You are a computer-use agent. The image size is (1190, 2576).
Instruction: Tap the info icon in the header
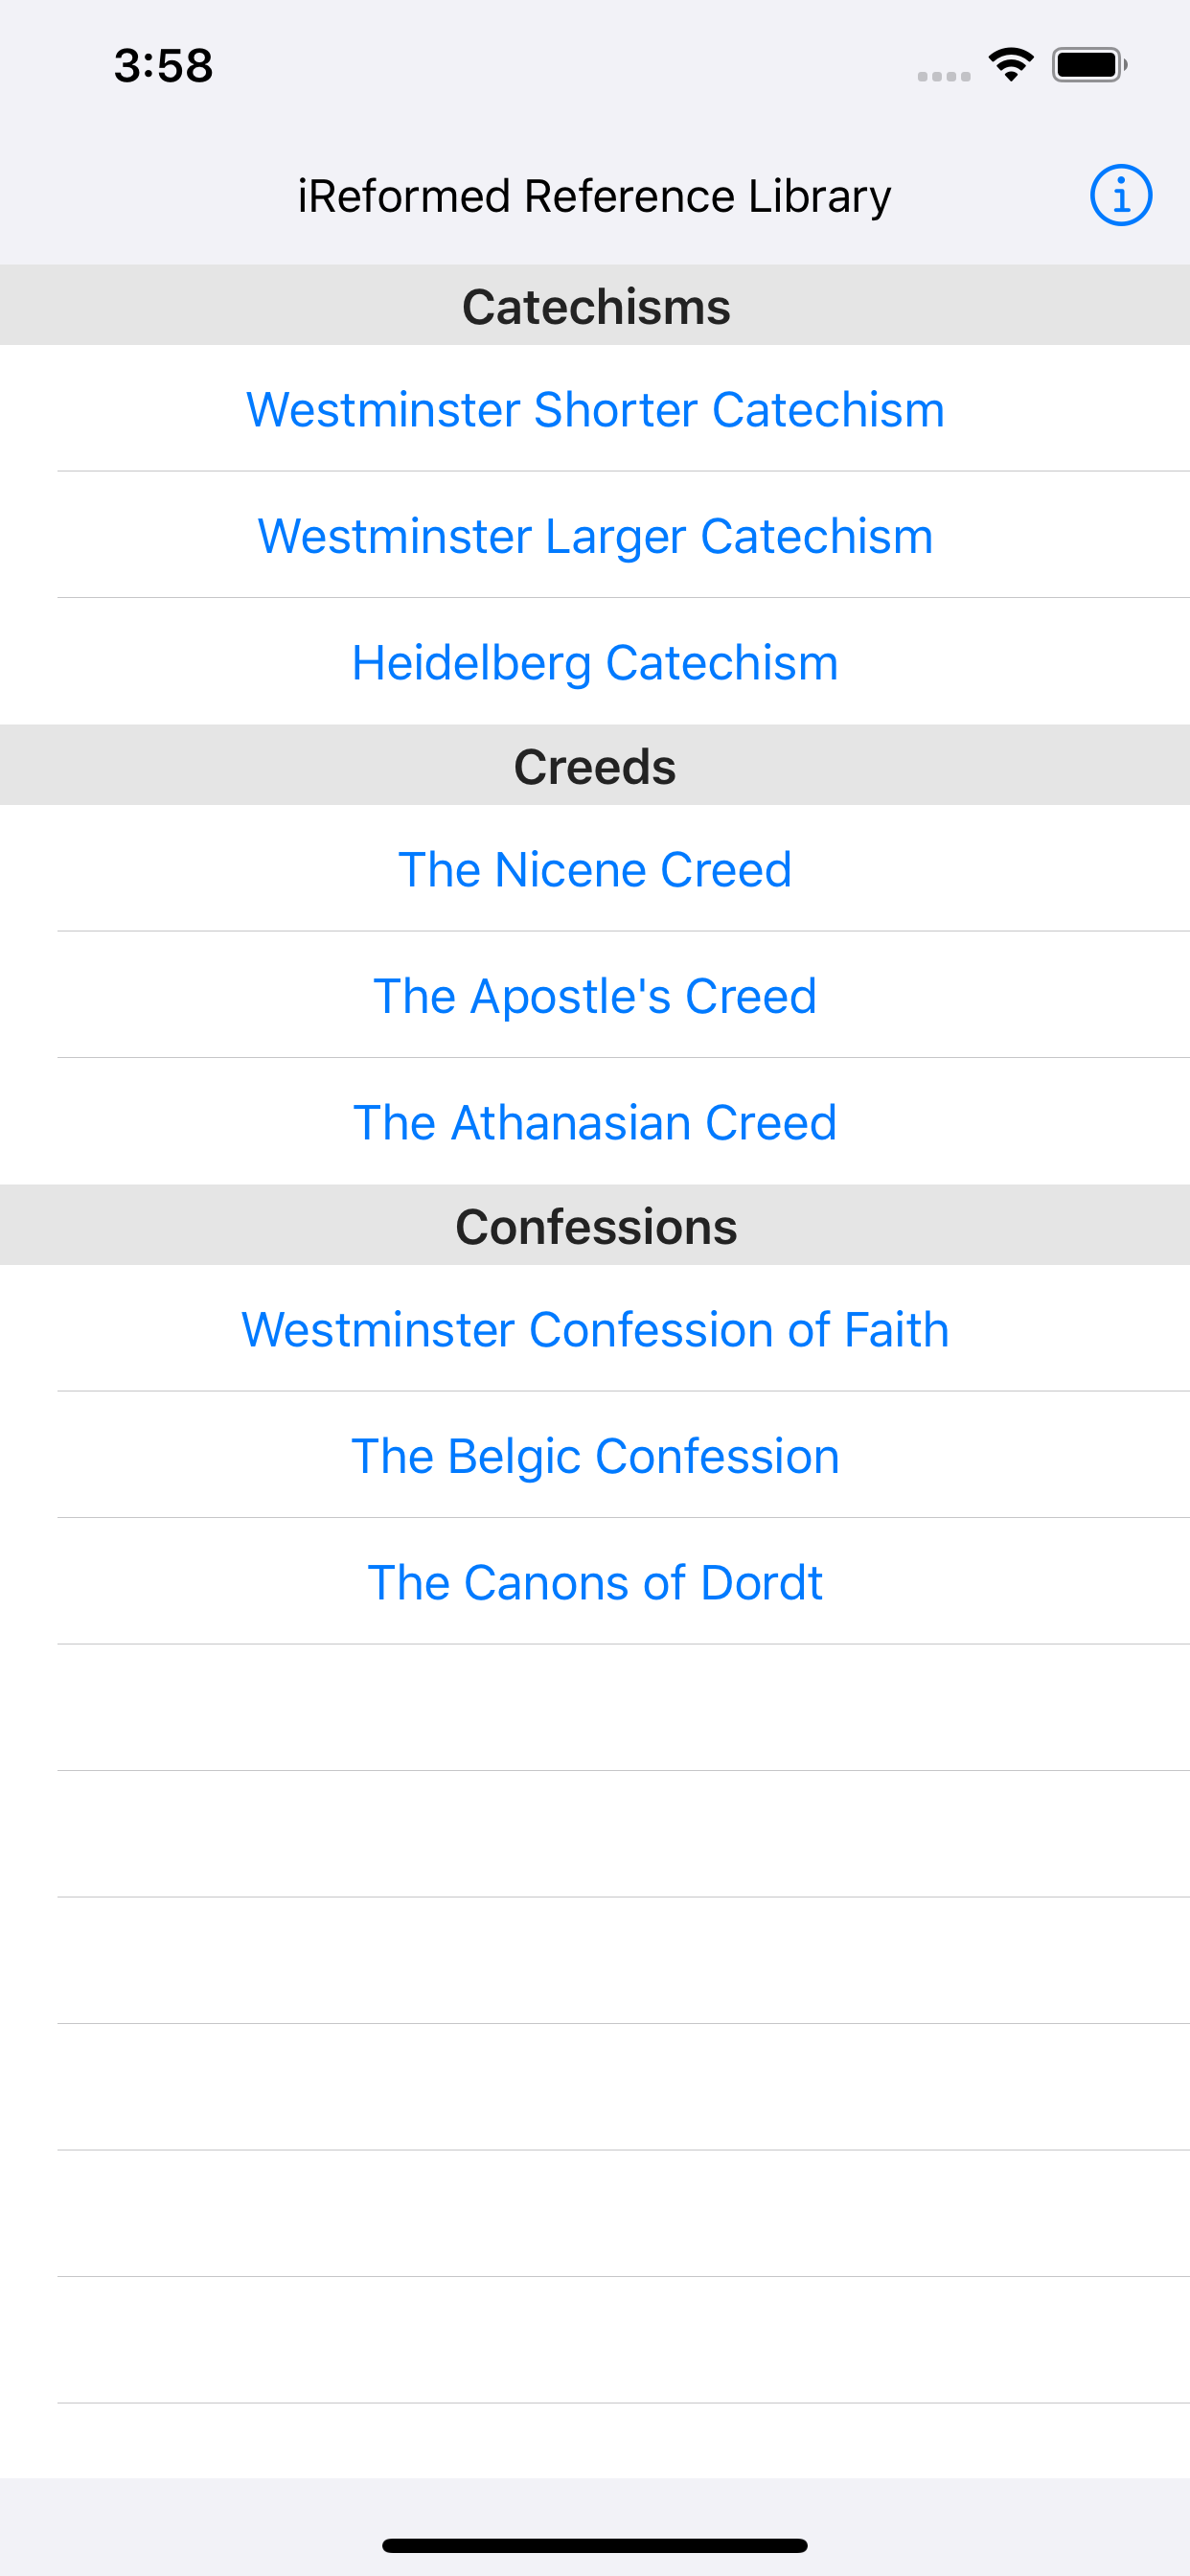pyautogui.click(x=1120, y=195)
